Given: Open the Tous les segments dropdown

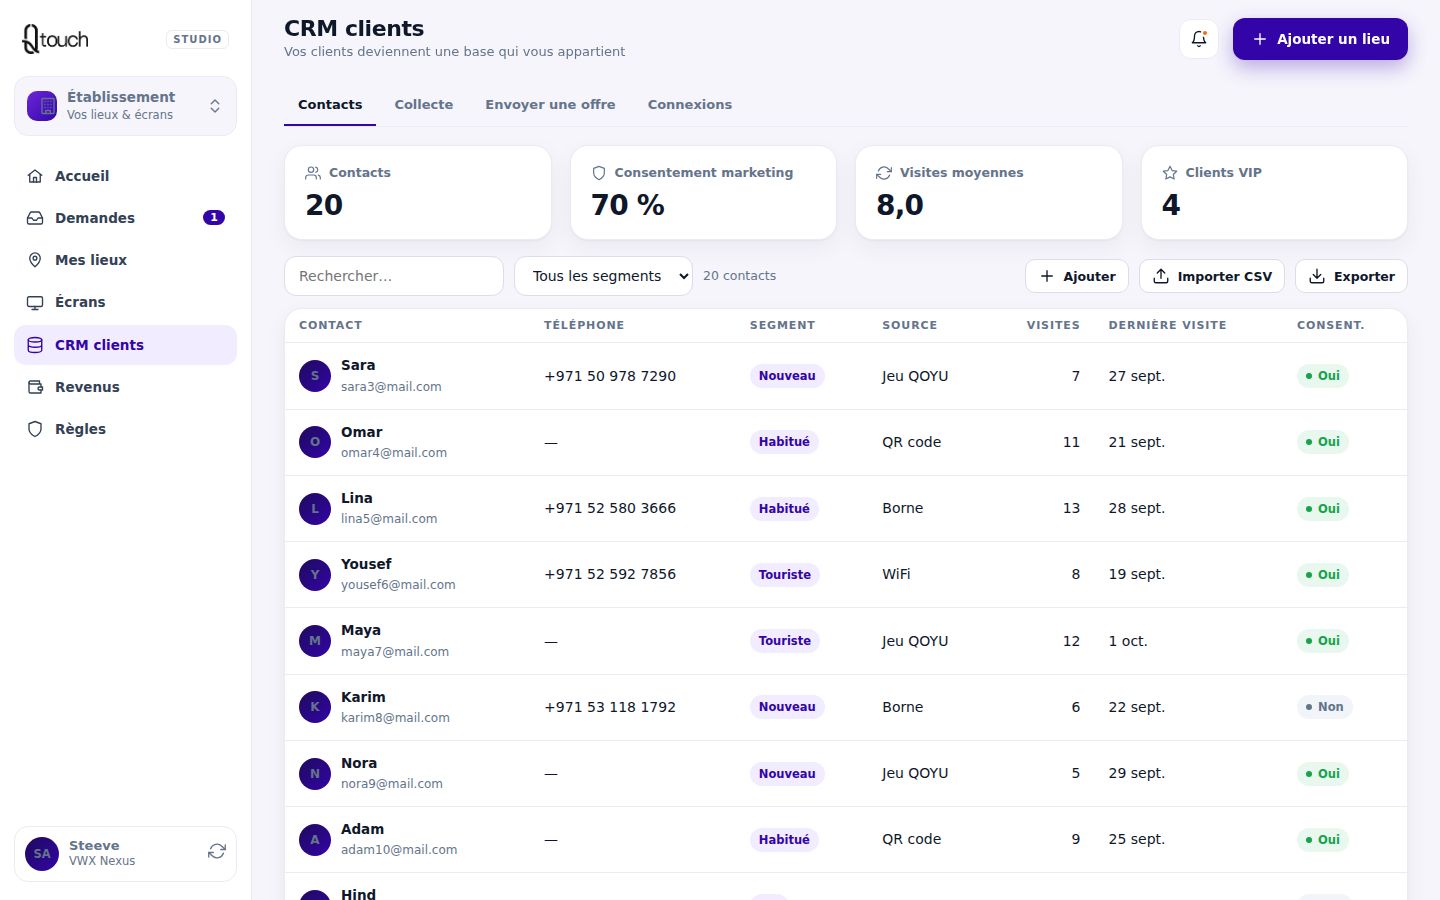Looking at the screenshot, I should tap(603, 276).
